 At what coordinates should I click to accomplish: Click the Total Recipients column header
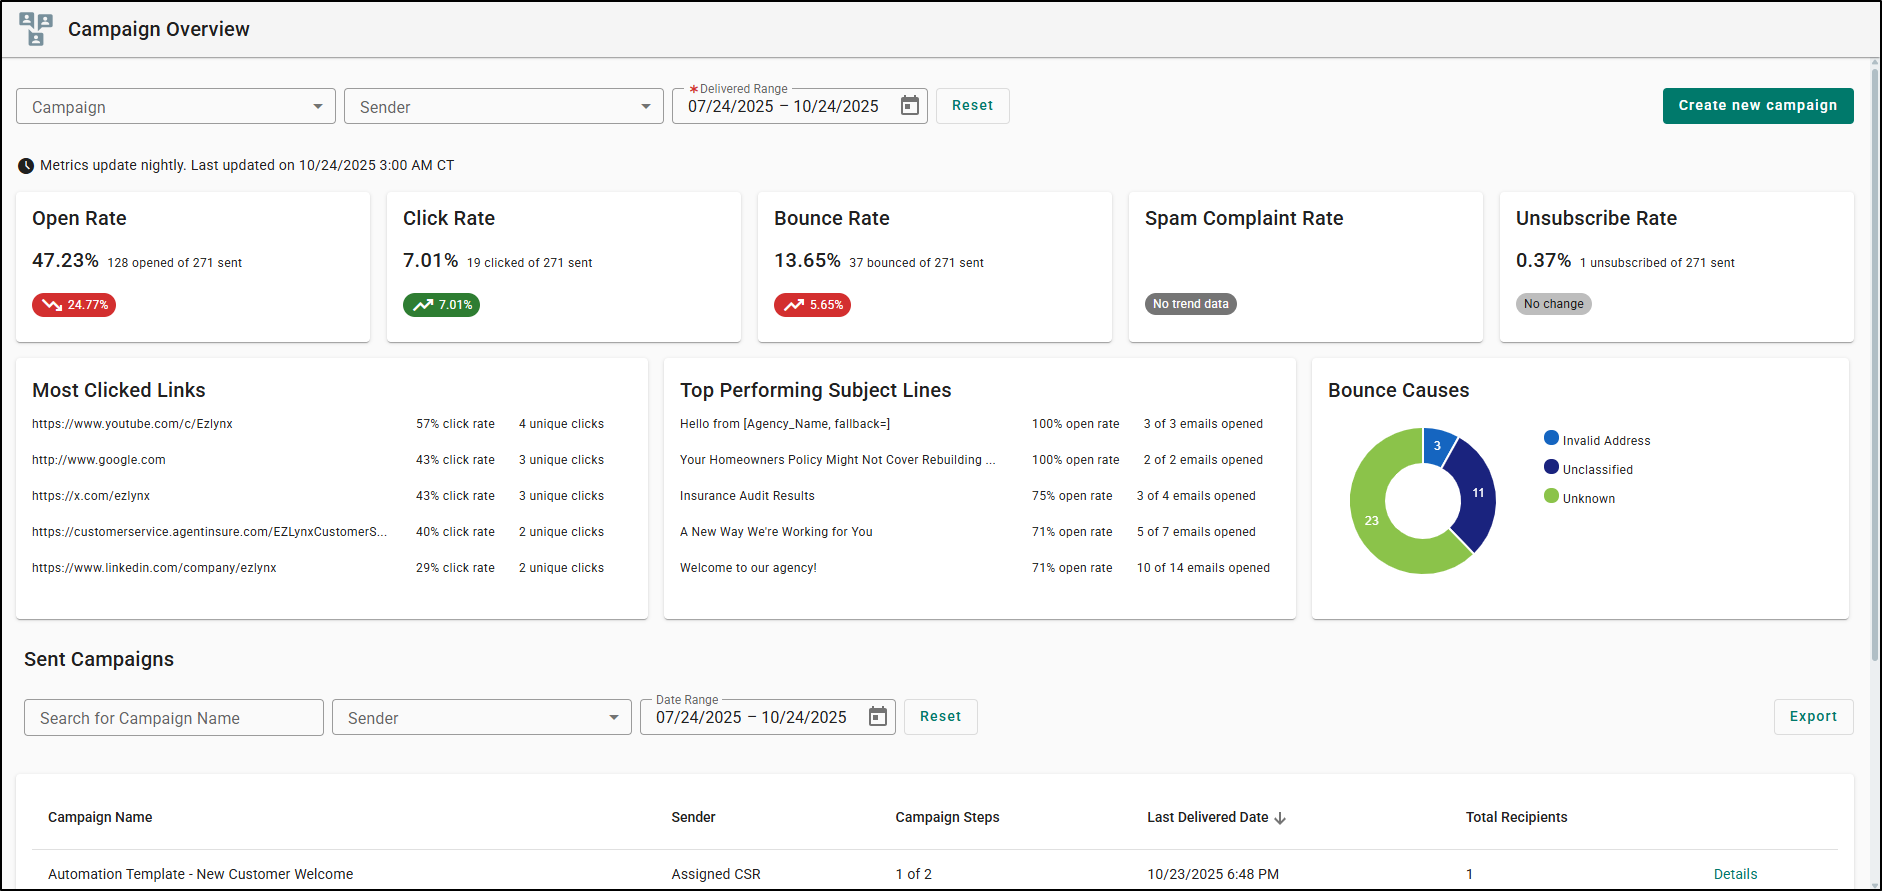pyautogui.click(x=1516, y=817)
